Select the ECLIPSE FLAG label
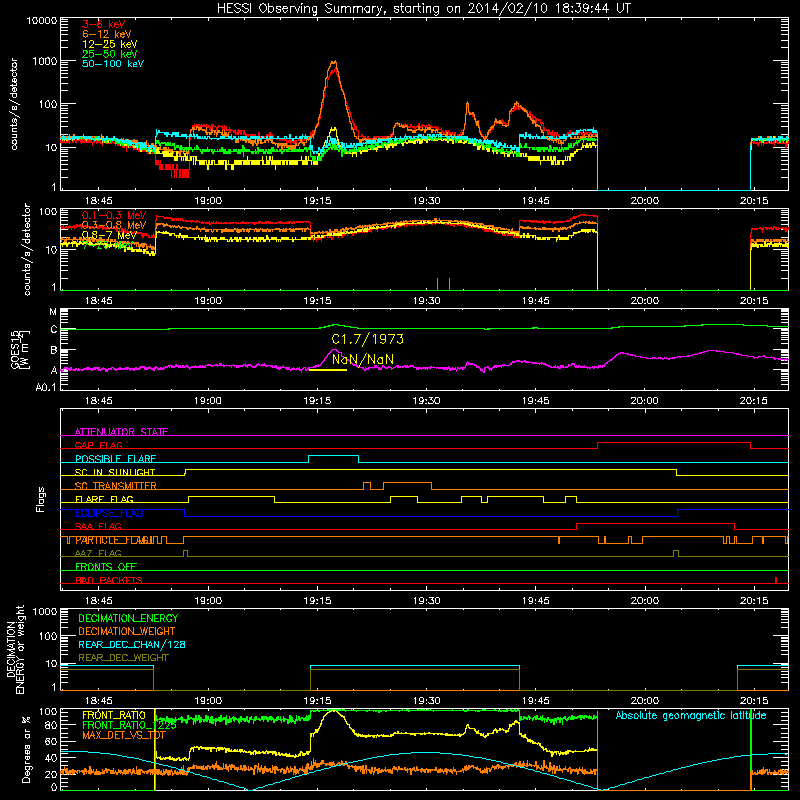The width and height of the screenshot is (800, 800). pyautogui.click(x=109, y=513)
